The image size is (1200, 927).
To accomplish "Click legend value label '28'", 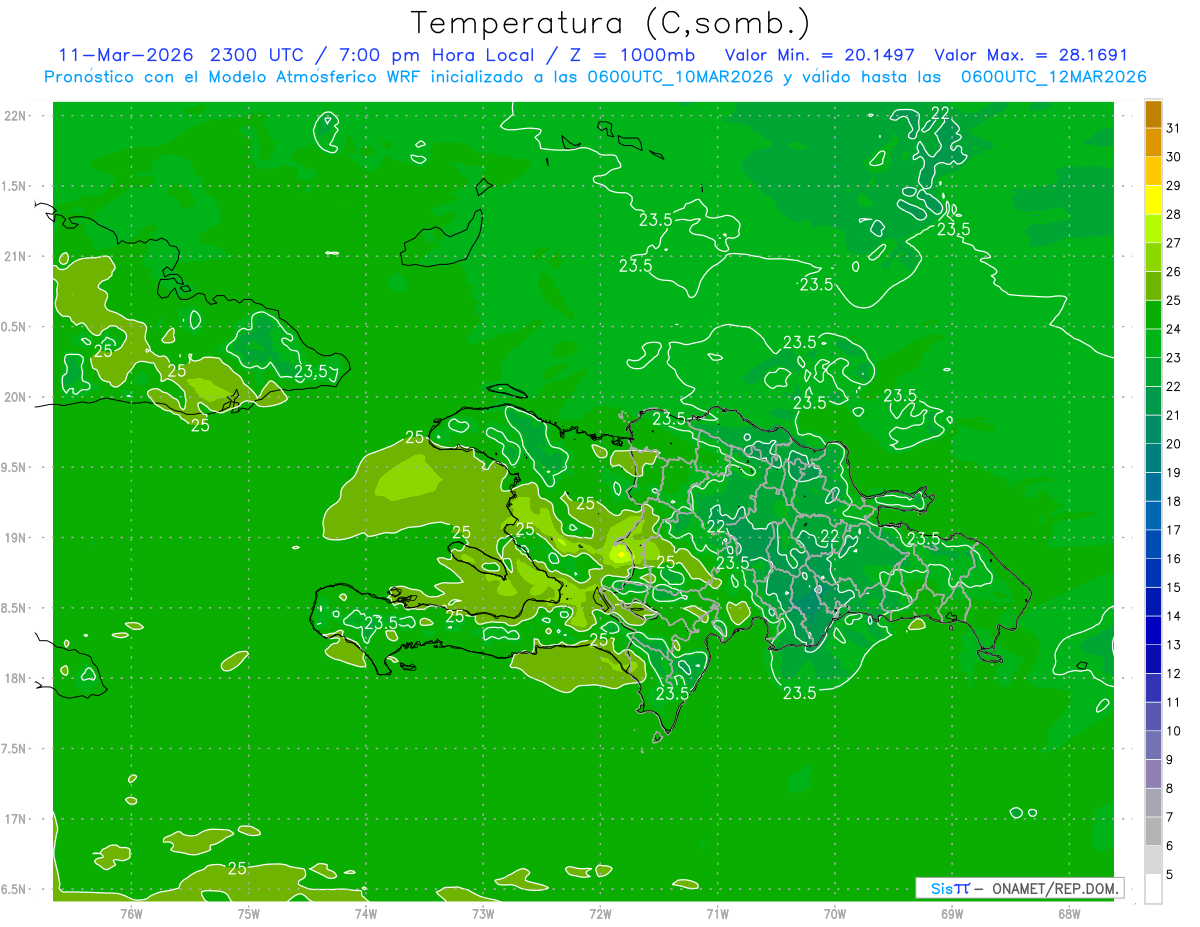I will (1174, 214).
